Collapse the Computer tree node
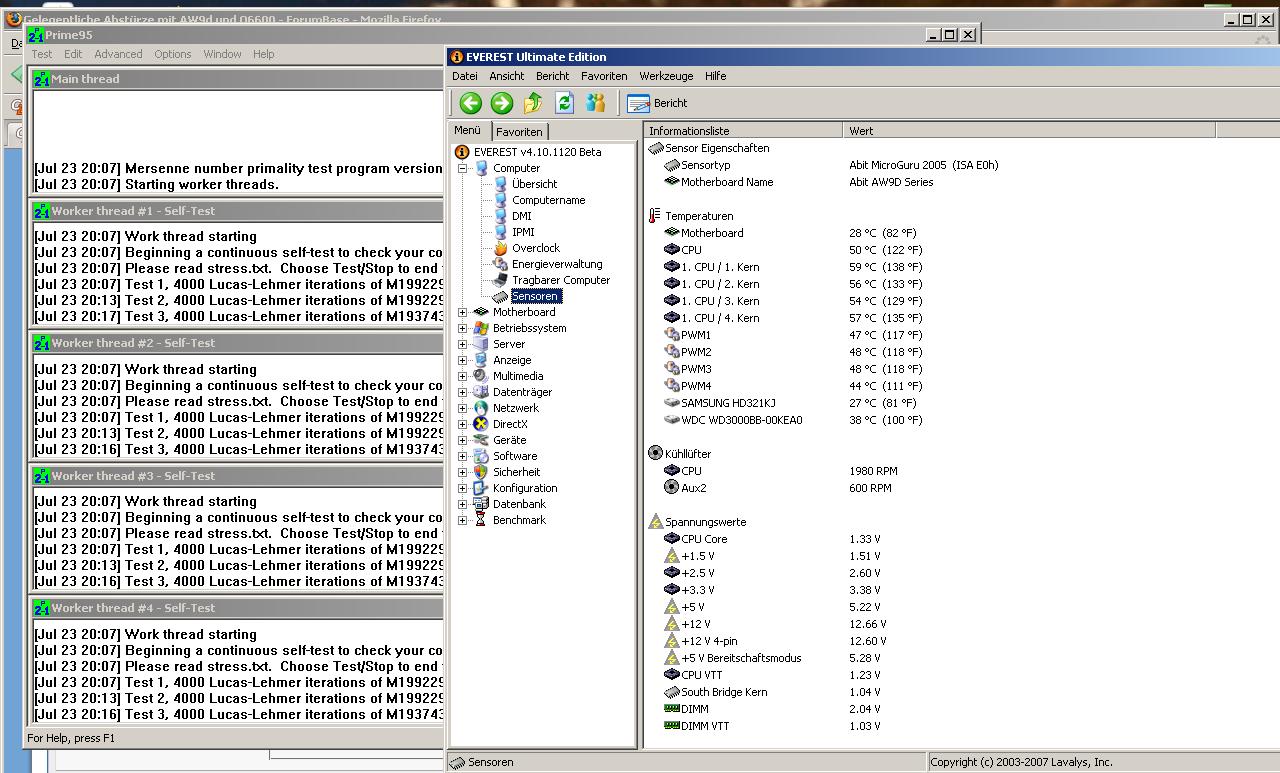Screen dimensions: 1280x773 (463, 168)
